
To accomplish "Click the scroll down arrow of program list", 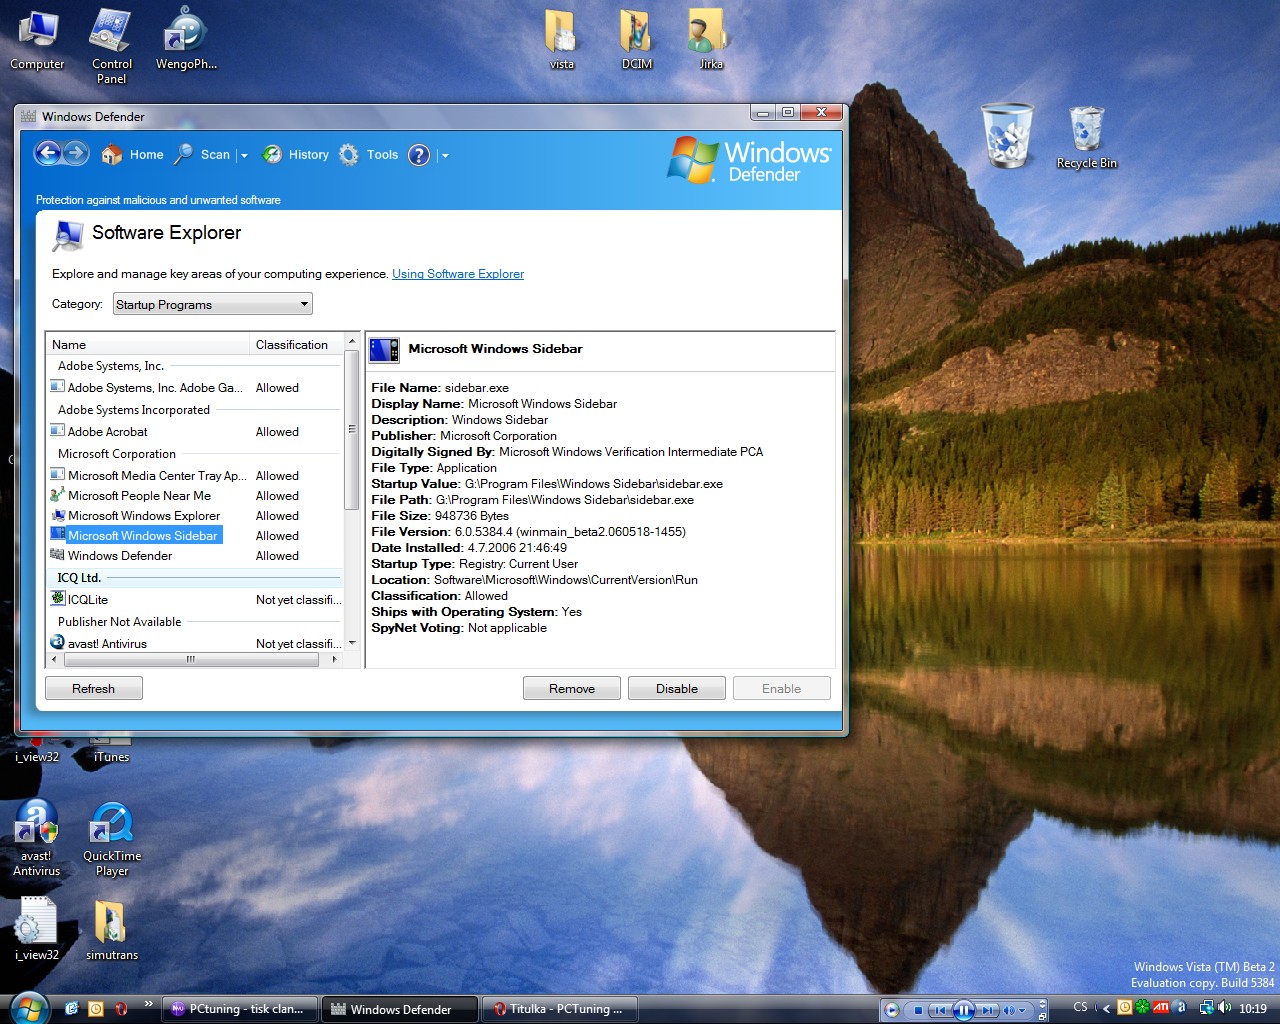I will [x=352, y=643].
